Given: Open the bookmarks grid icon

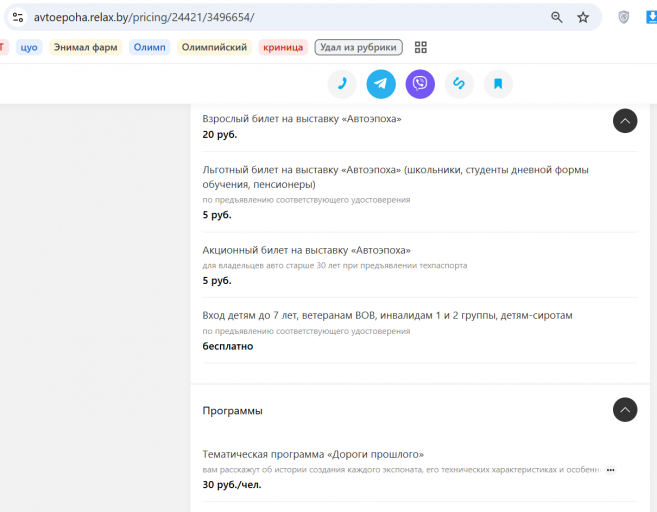Looking at the screenshot, I should (x=421, y=47).
